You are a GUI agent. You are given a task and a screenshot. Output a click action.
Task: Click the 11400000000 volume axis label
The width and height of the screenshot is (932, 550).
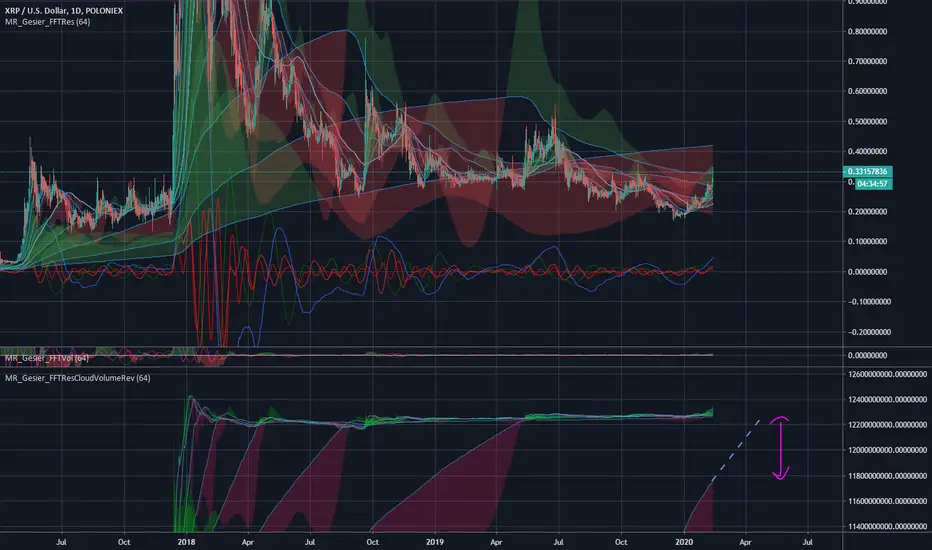click(887, 526)
